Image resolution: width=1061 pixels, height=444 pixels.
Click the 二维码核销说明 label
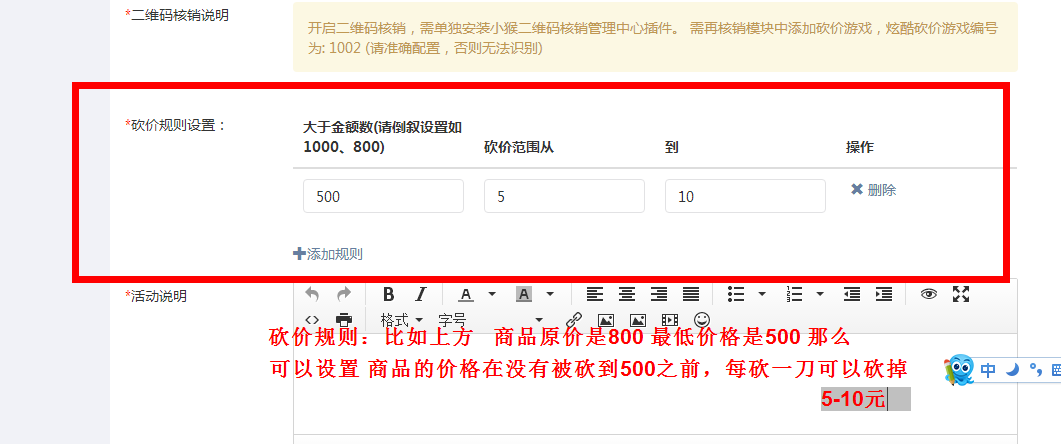(x=177, y=15)
